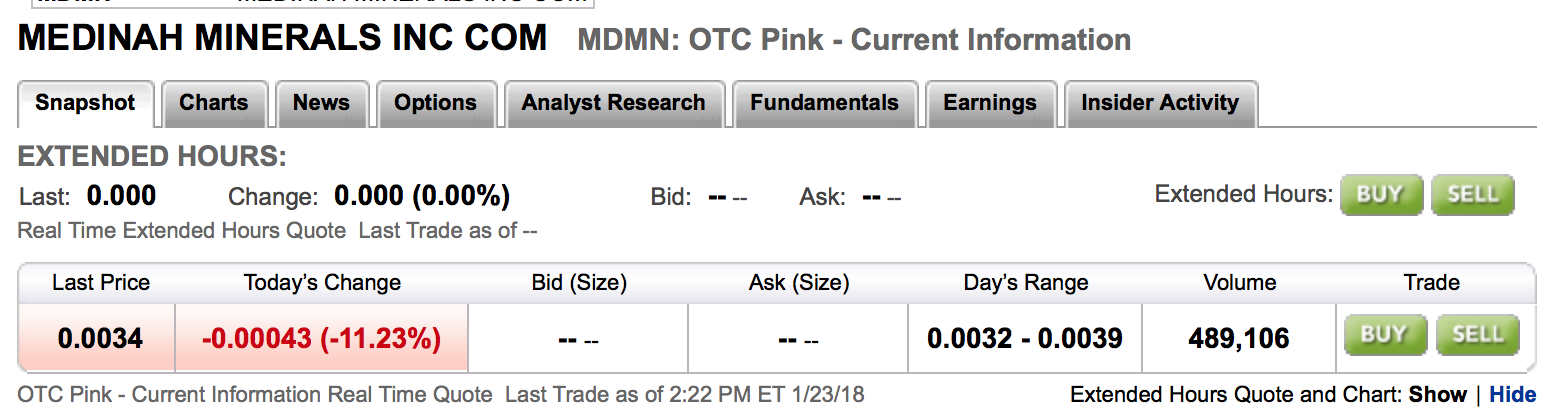This screenshot has height=414, width=1562.
Task: Show the Extended Hours Quote and Chart
Action: click(x=1438, y=395)
